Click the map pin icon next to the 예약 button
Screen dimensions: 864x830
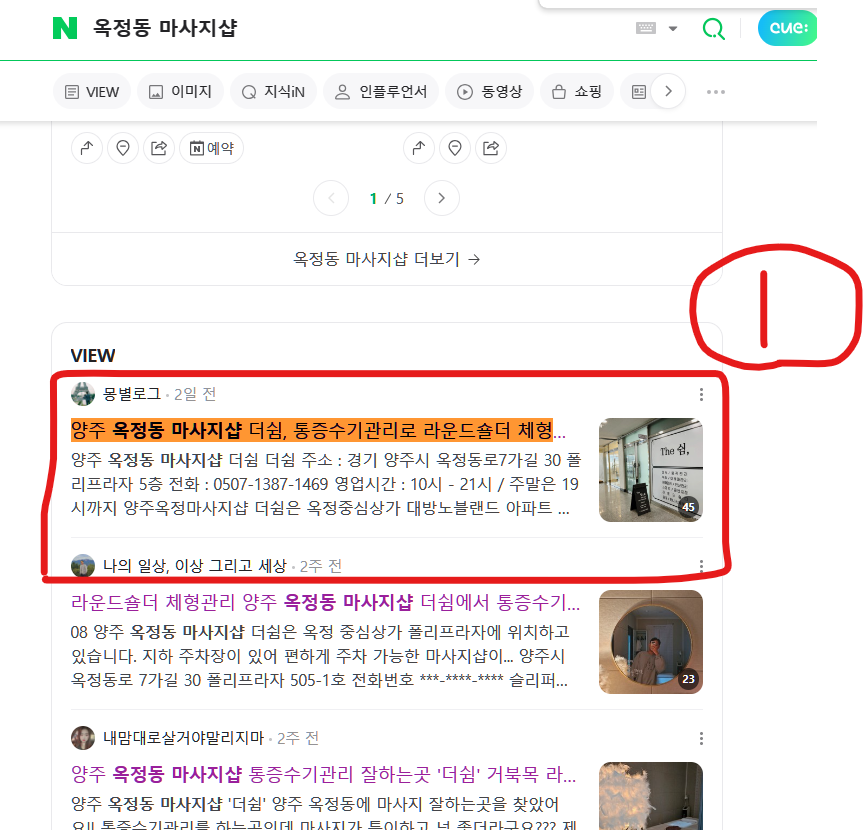123,148
